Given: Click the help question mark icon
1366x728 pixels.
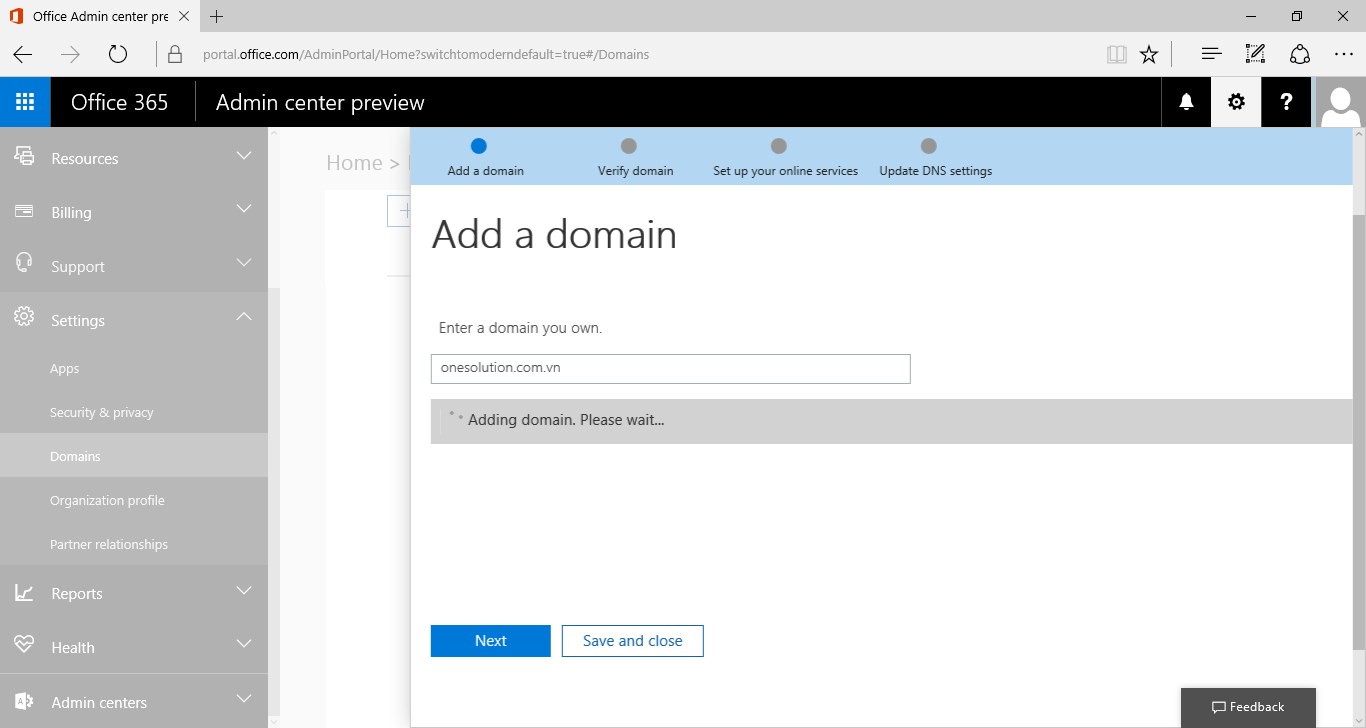Looking at the screenshot, I should click(1286, 102).
